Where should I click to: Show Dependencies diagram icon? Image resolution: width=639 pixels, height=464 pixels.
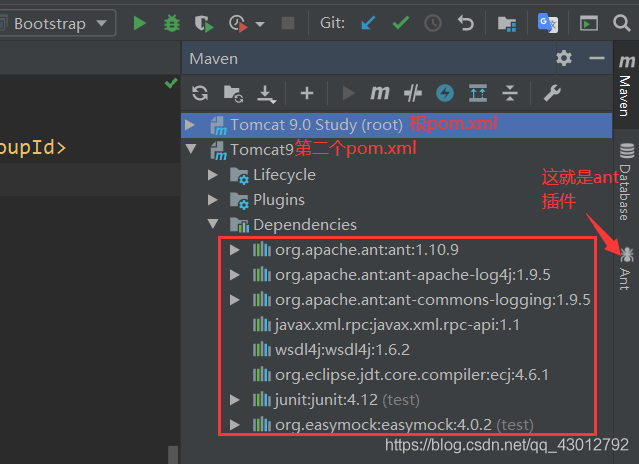(x=478, y=93)
